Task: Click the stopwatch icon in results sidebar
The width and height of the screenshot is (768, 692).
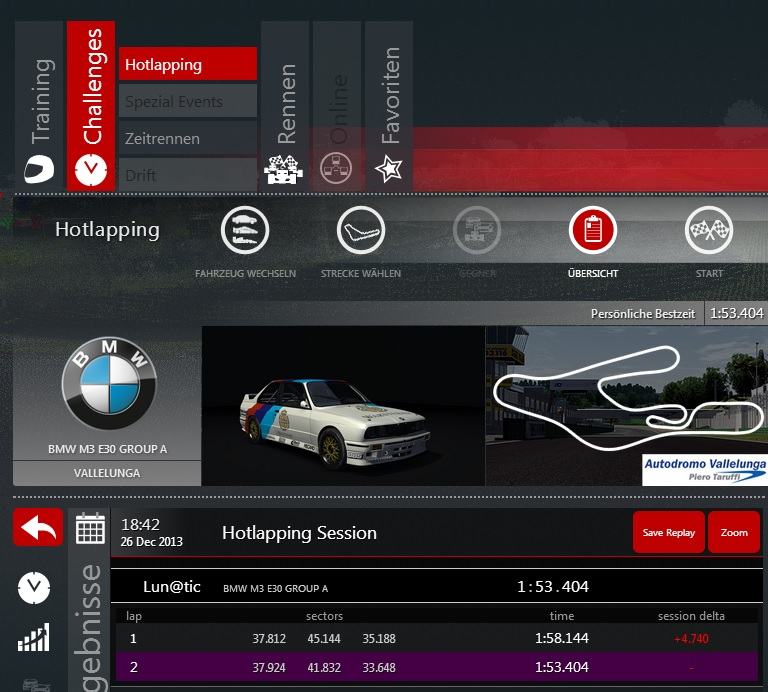Action: coord(34,587)
